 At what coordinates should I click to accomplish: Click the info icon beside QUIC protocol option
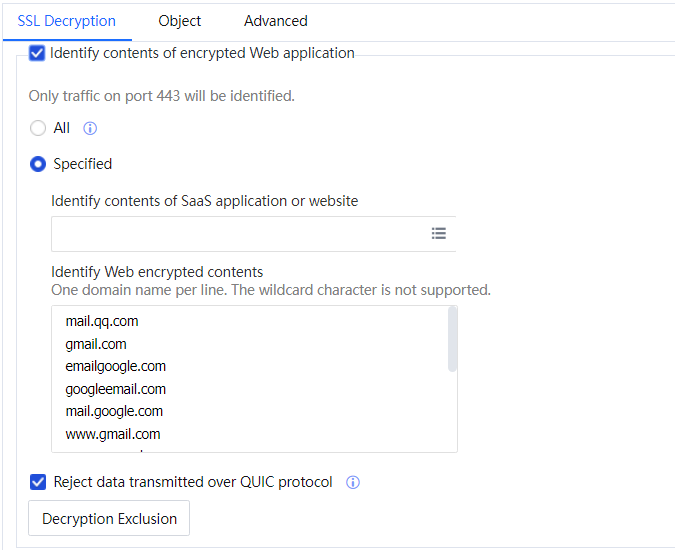tap(352, 483)
